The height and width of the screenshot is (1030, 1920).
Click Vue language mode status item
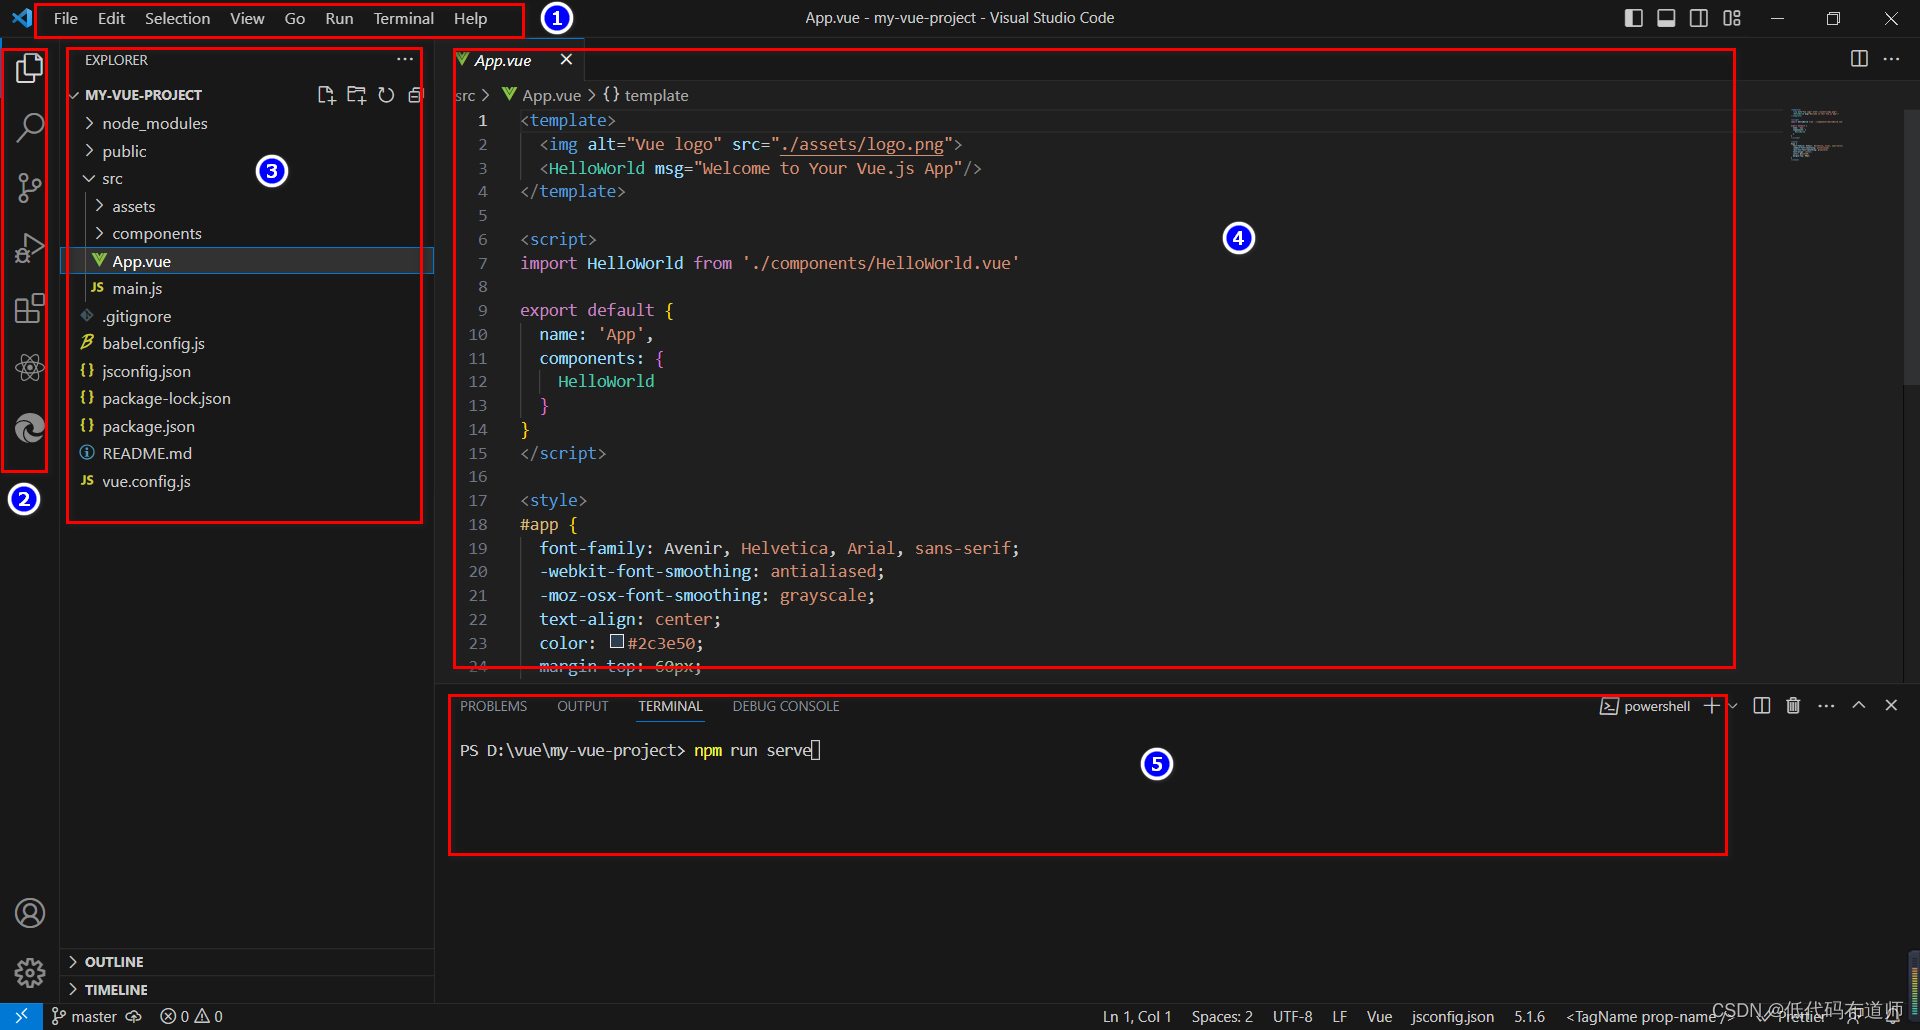click(1379, 1016)
